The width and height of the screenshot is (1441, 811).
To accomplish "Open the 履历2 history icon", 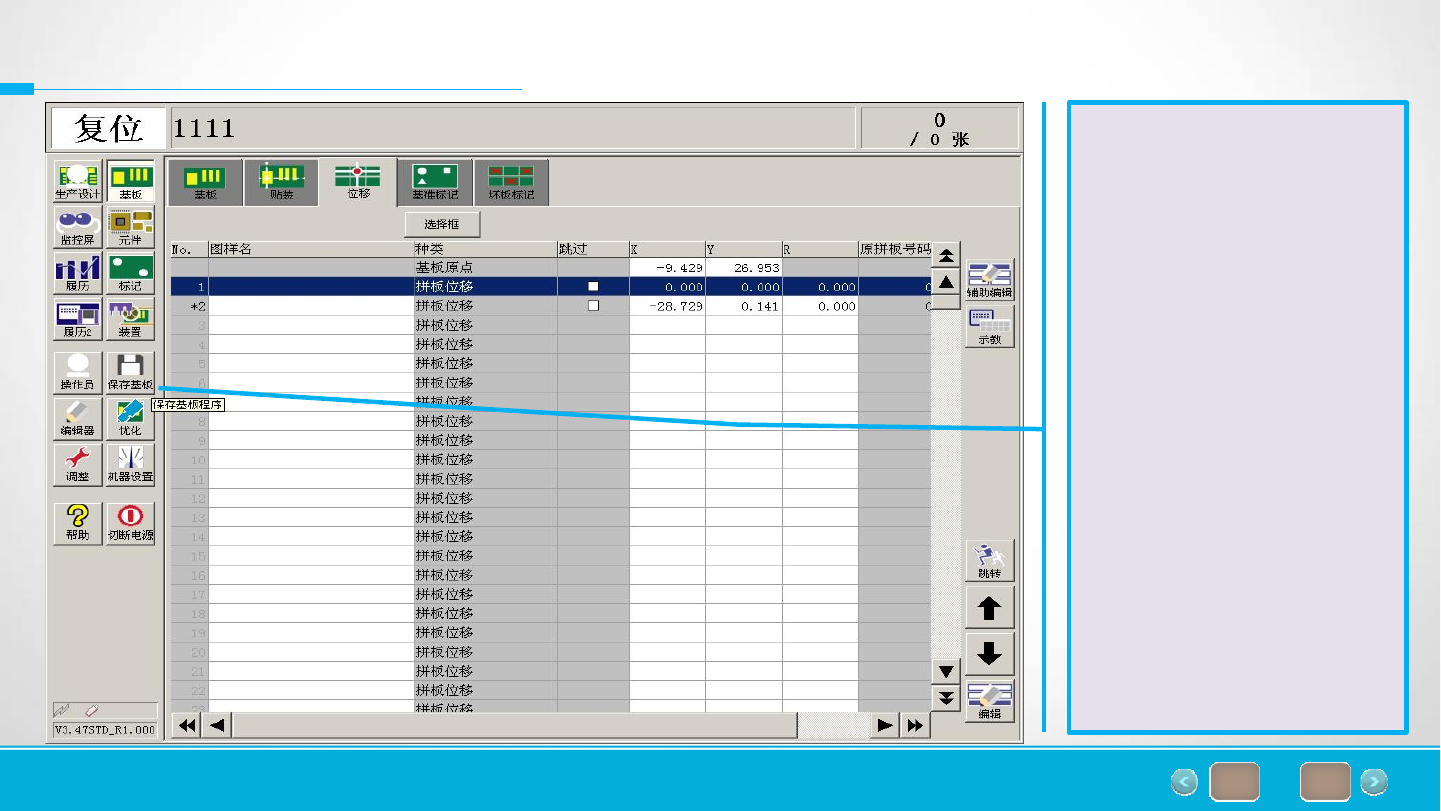I will pos(77,319).
